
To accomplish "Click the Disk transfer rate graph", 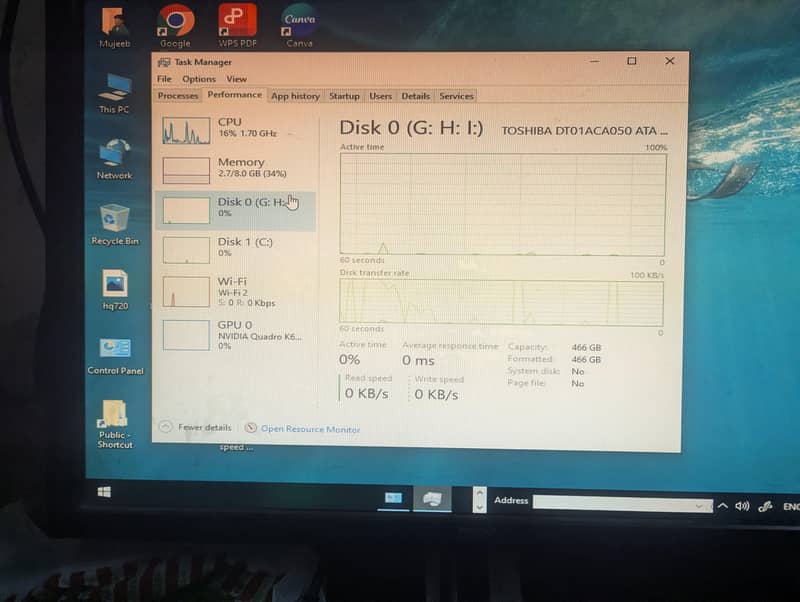I will [502, 302].
